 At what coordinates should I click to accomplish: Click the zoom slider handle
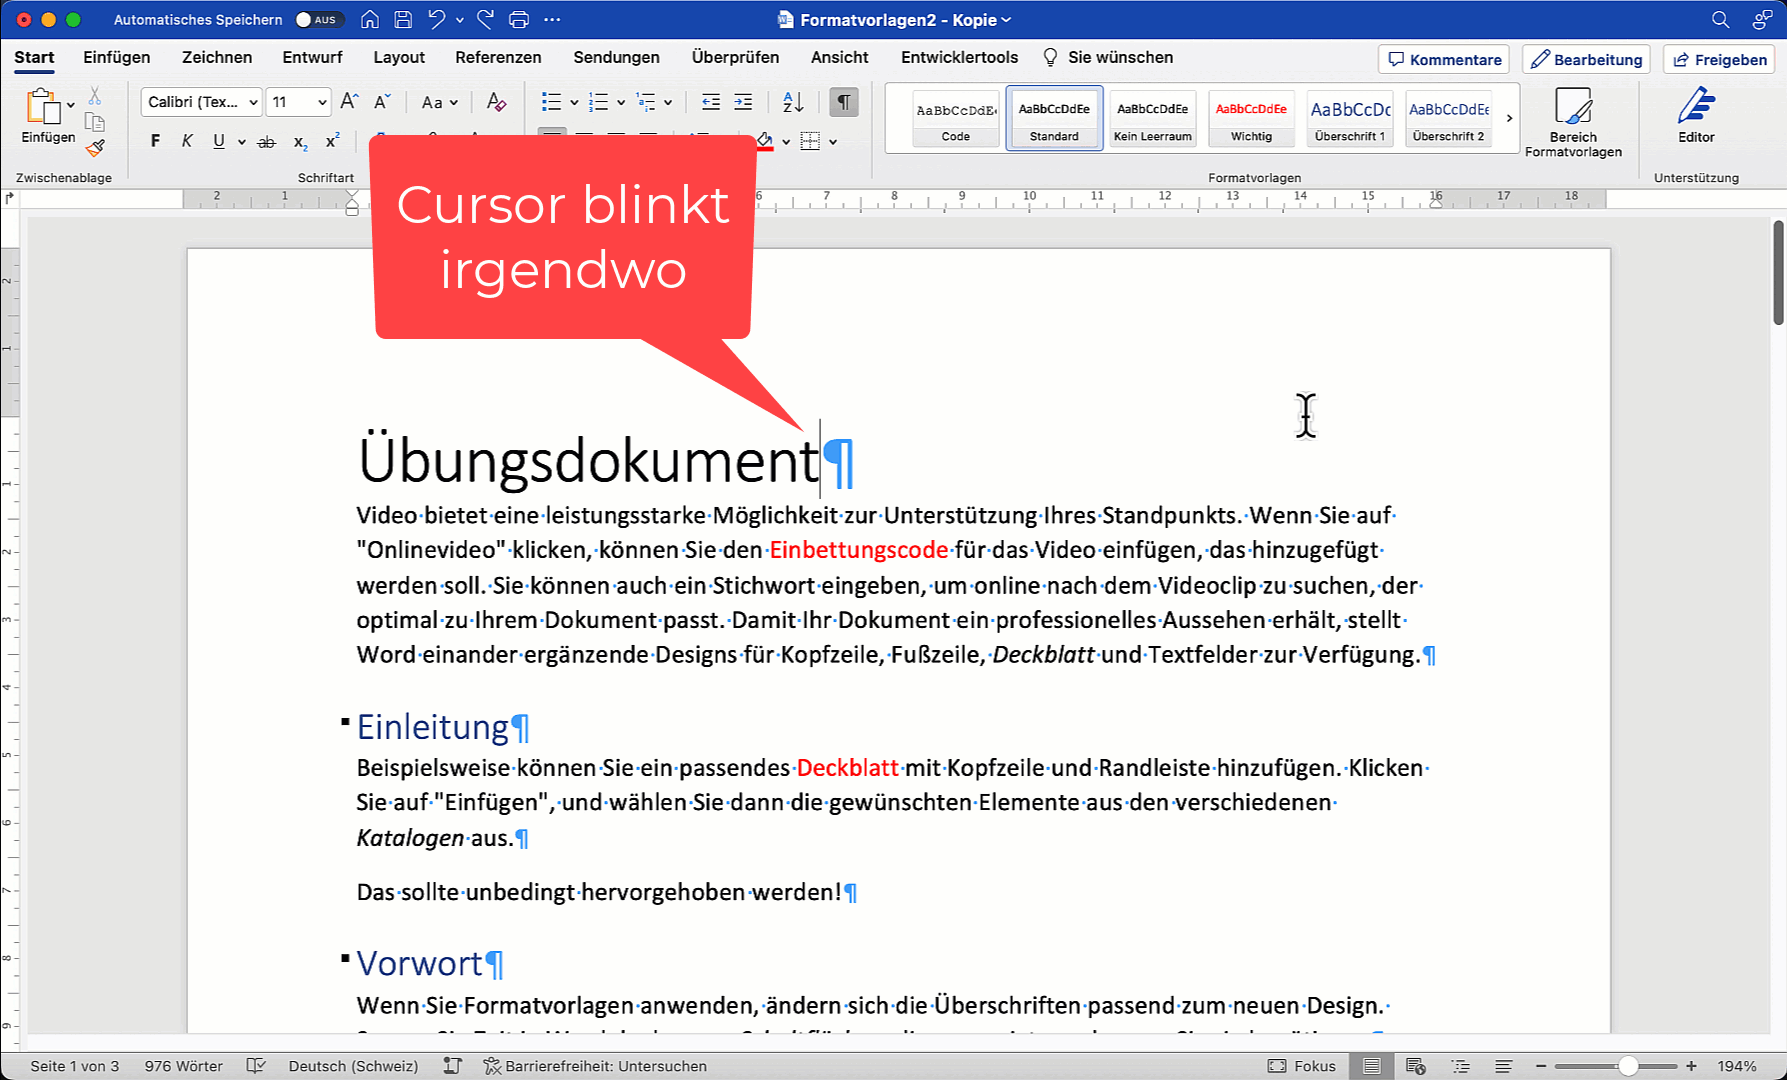[1628, 1066]
